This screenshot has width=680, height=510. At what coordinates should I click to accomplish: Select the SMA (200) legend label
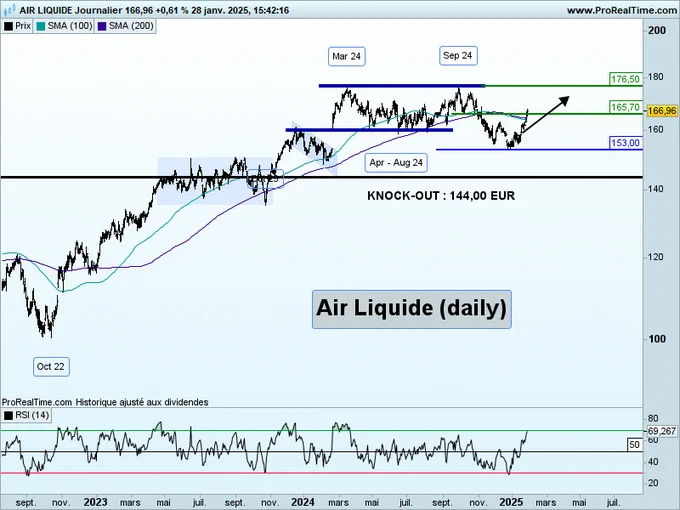(131, 26)
